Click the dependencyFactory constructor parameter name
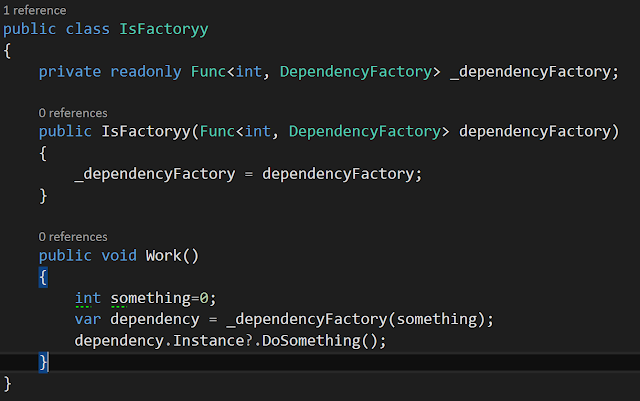The width and height of the screenshot is (640, 401). (535, 131)
